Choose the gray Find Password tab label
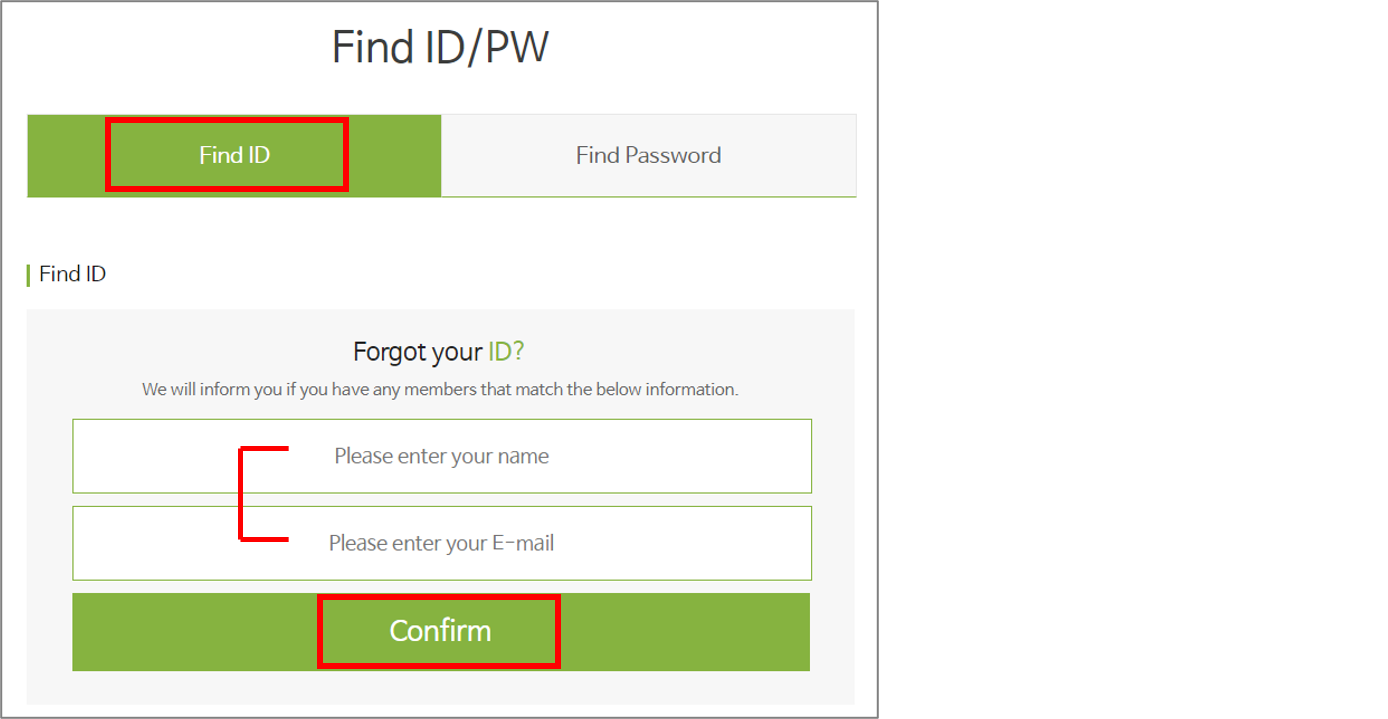The height and width of the screenshot is (719, 1388). [x=648, y=155]
